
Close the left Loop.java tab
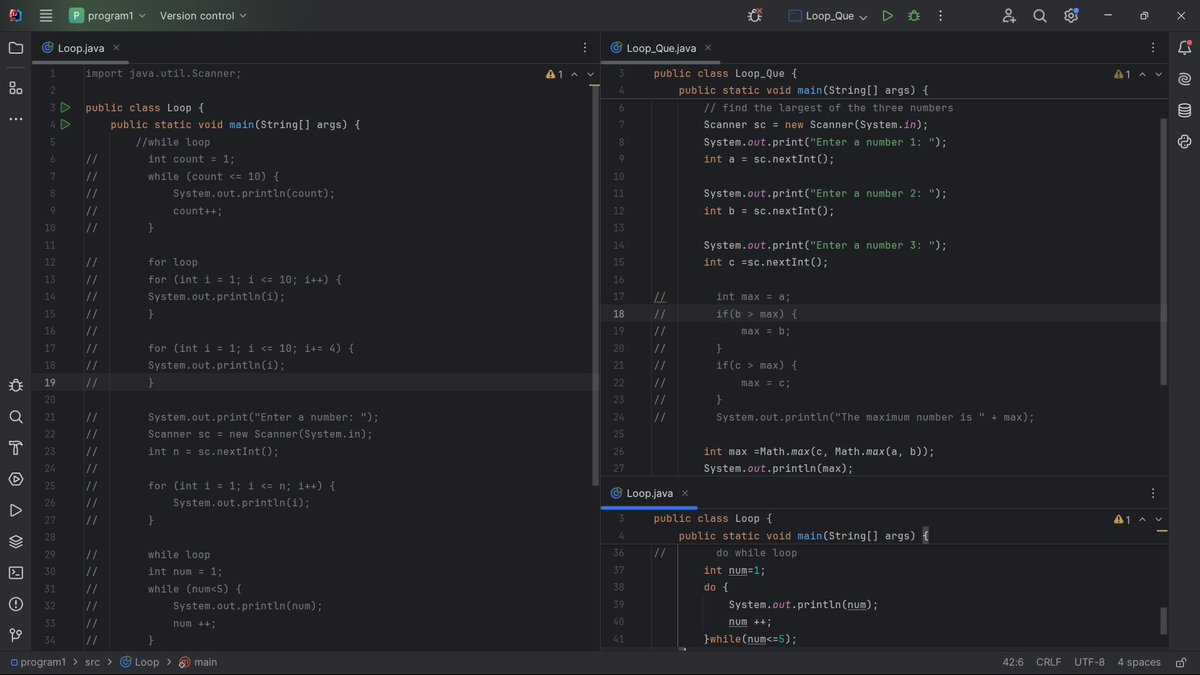(116, 48)
